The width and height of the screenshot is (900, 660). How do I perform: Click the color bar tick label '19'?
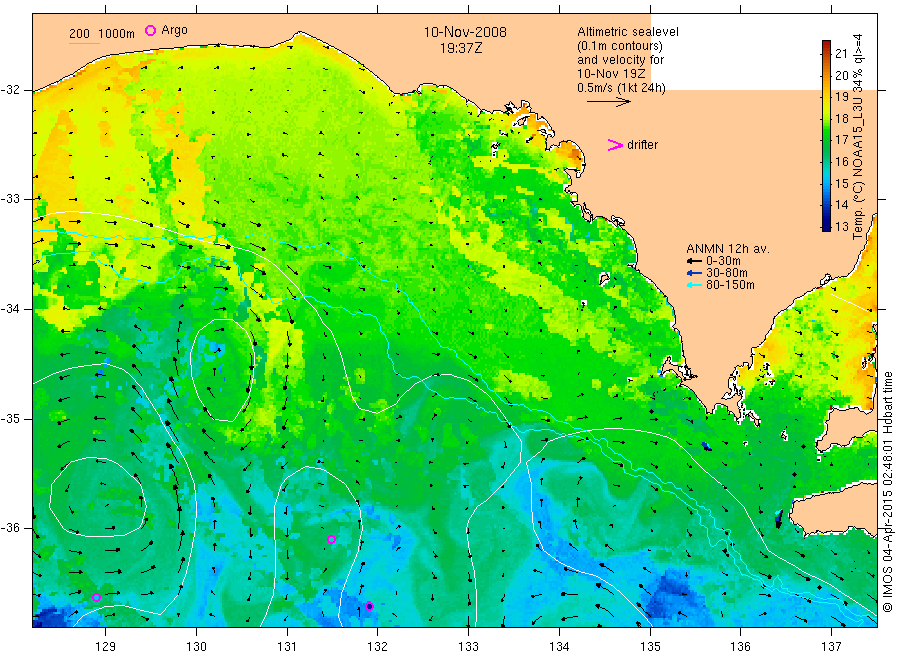(x=841, y=97)
